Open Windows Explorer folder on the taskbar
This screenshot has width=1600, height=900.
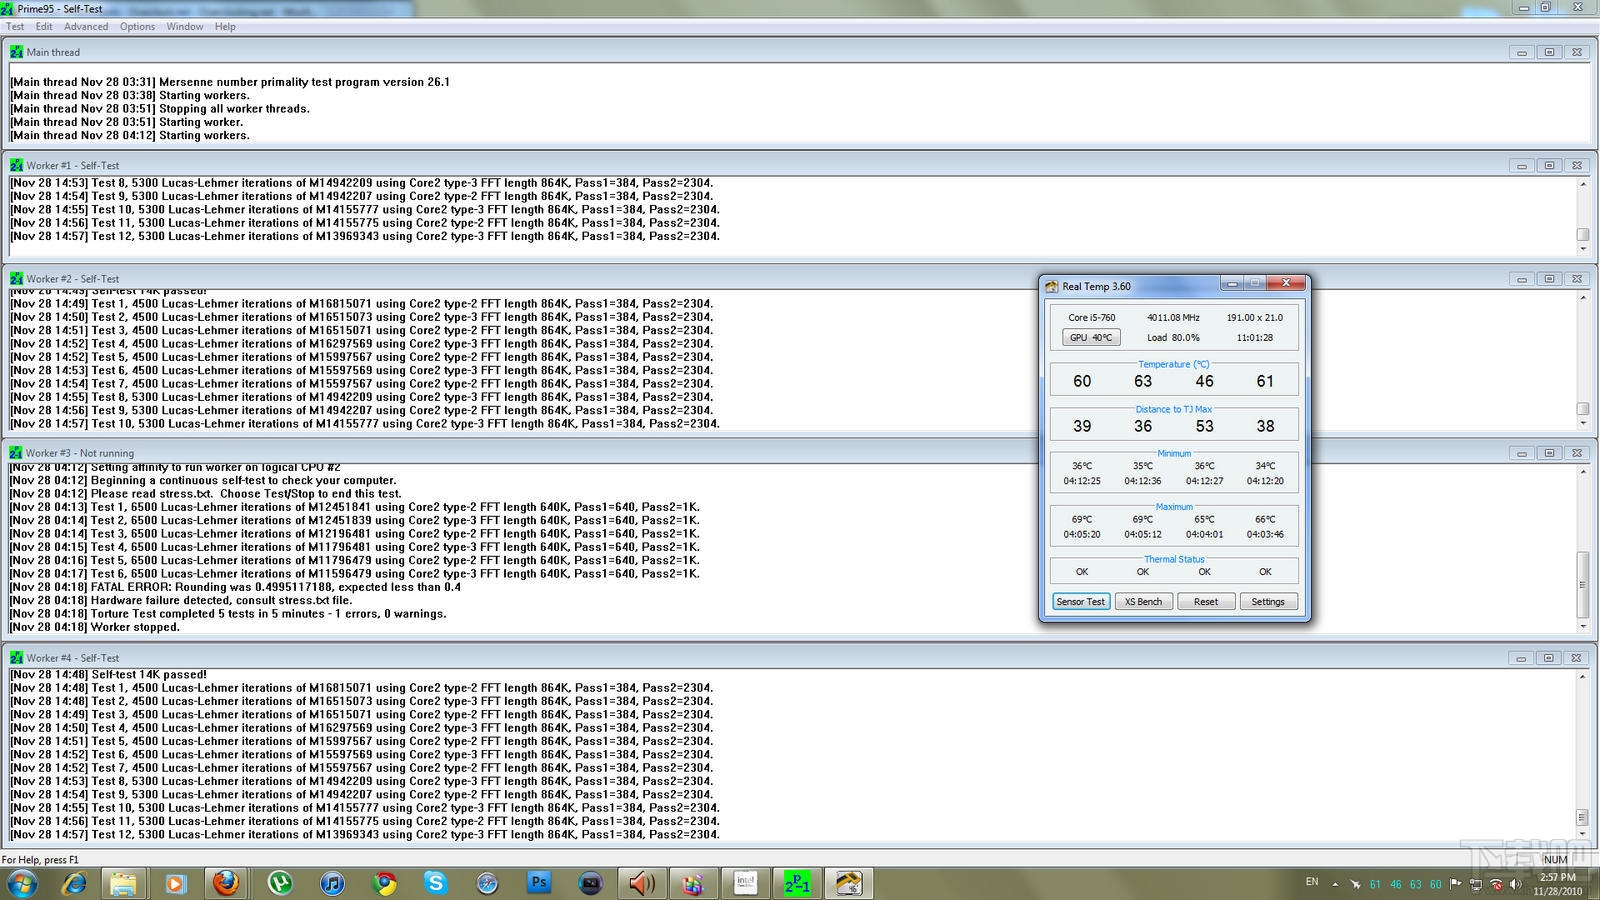[x=123, y=883]
